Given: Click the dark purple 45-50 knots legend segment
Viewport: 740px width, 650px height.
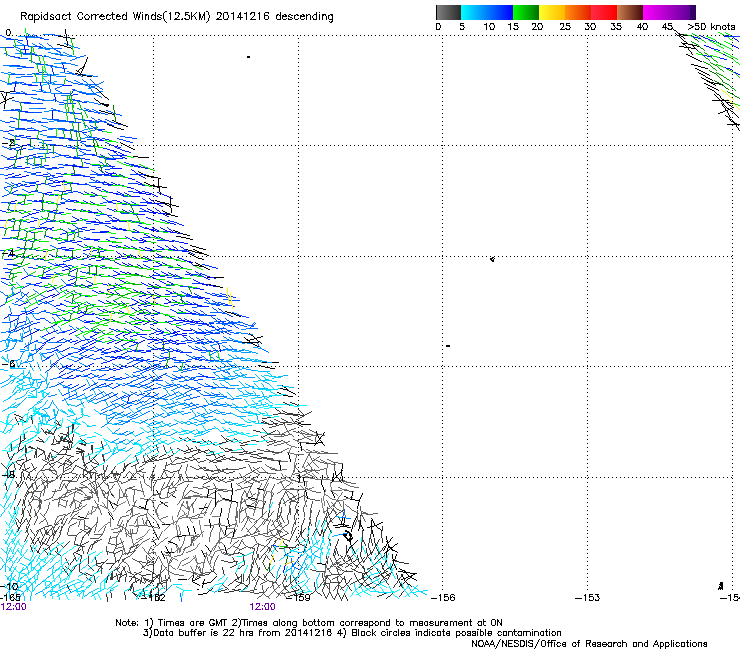Looking at the screenshot, I should coord(682,12).
